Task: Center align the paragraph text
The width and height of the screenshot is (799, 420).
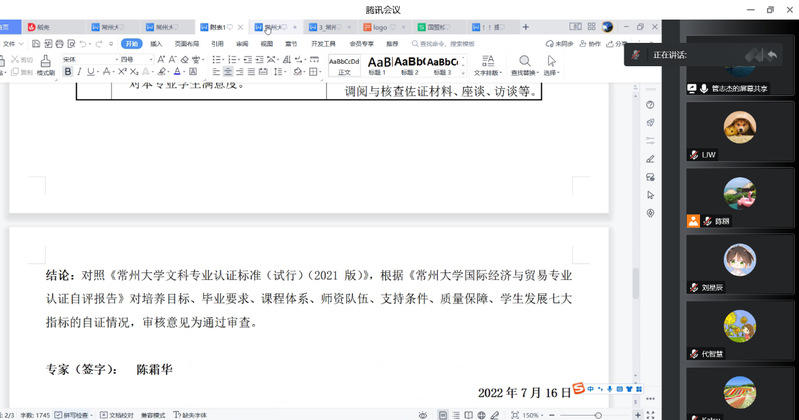Action: (x=228, y=72)
